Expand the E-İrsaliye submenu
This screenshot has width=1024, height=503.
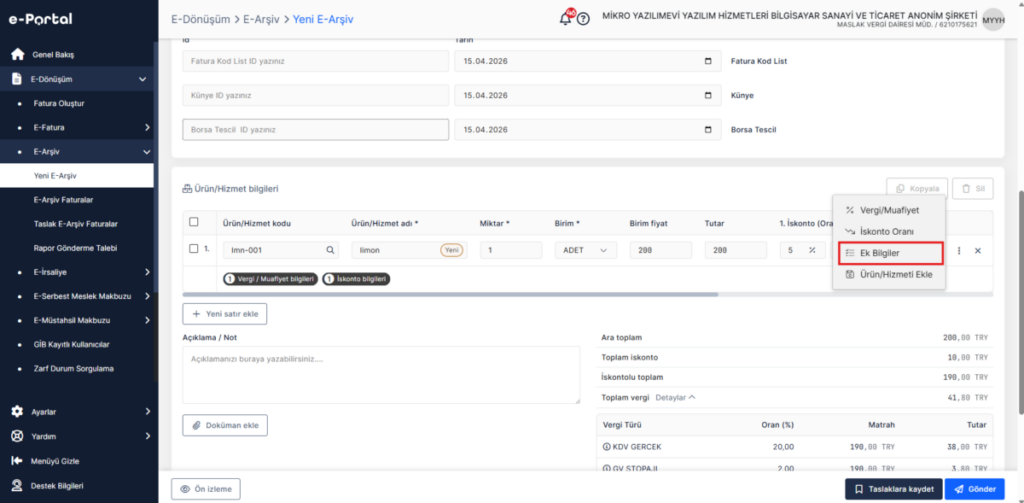tap(147, 271)
